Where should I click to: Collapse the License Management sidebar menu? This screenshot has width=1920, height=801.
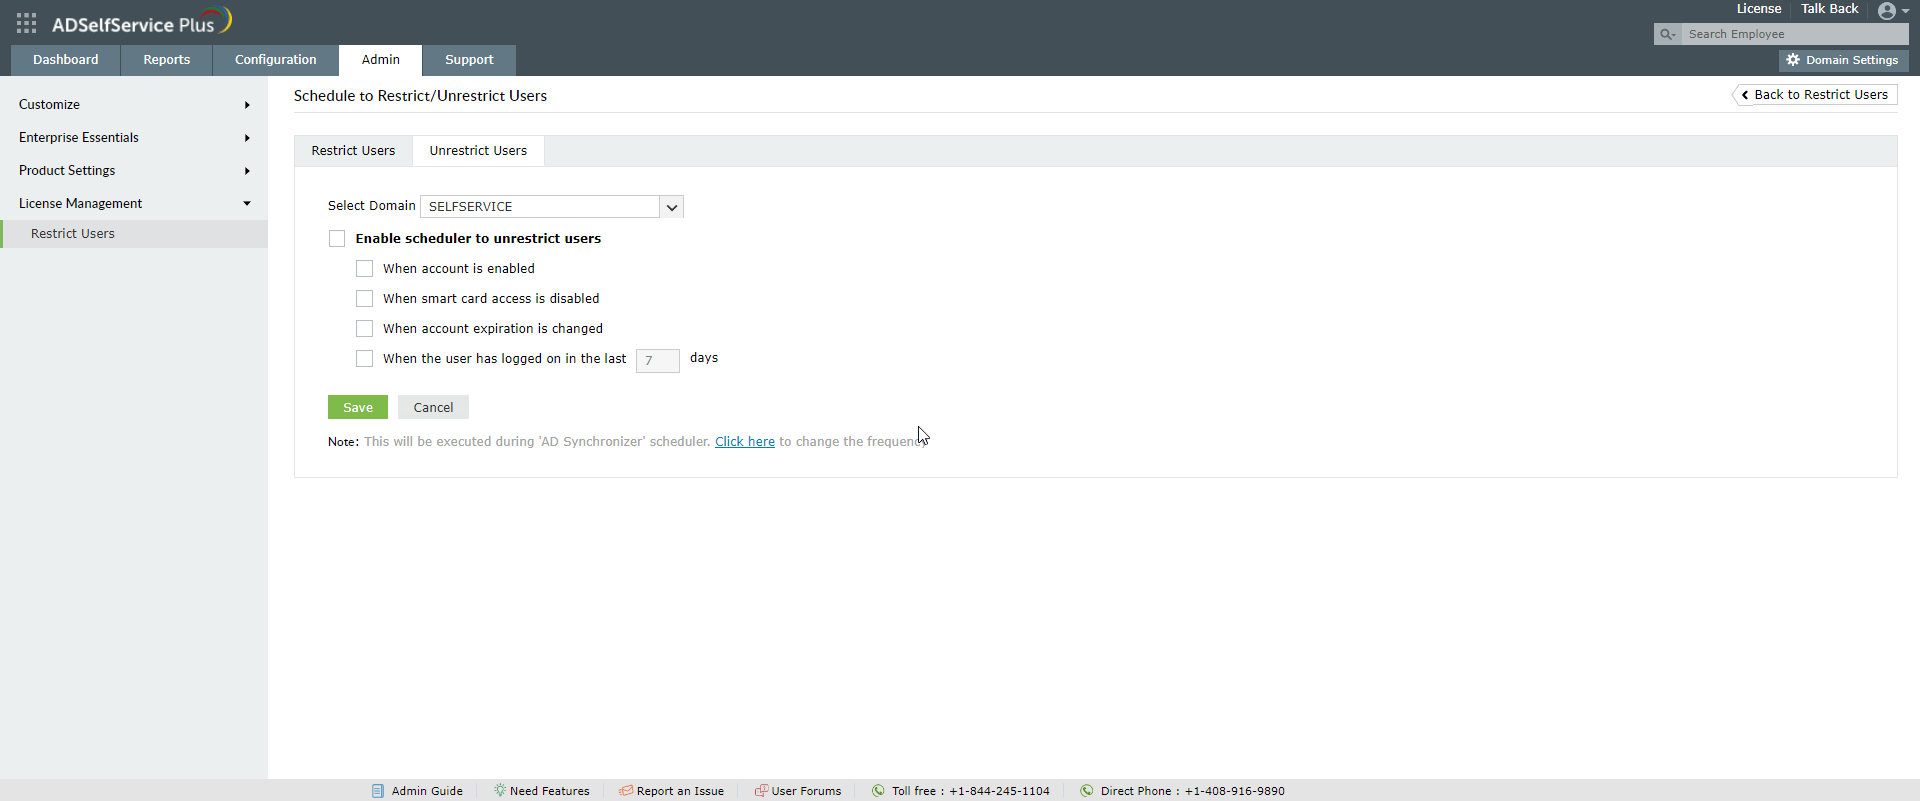pyautogui.click(x=134, y=204)
